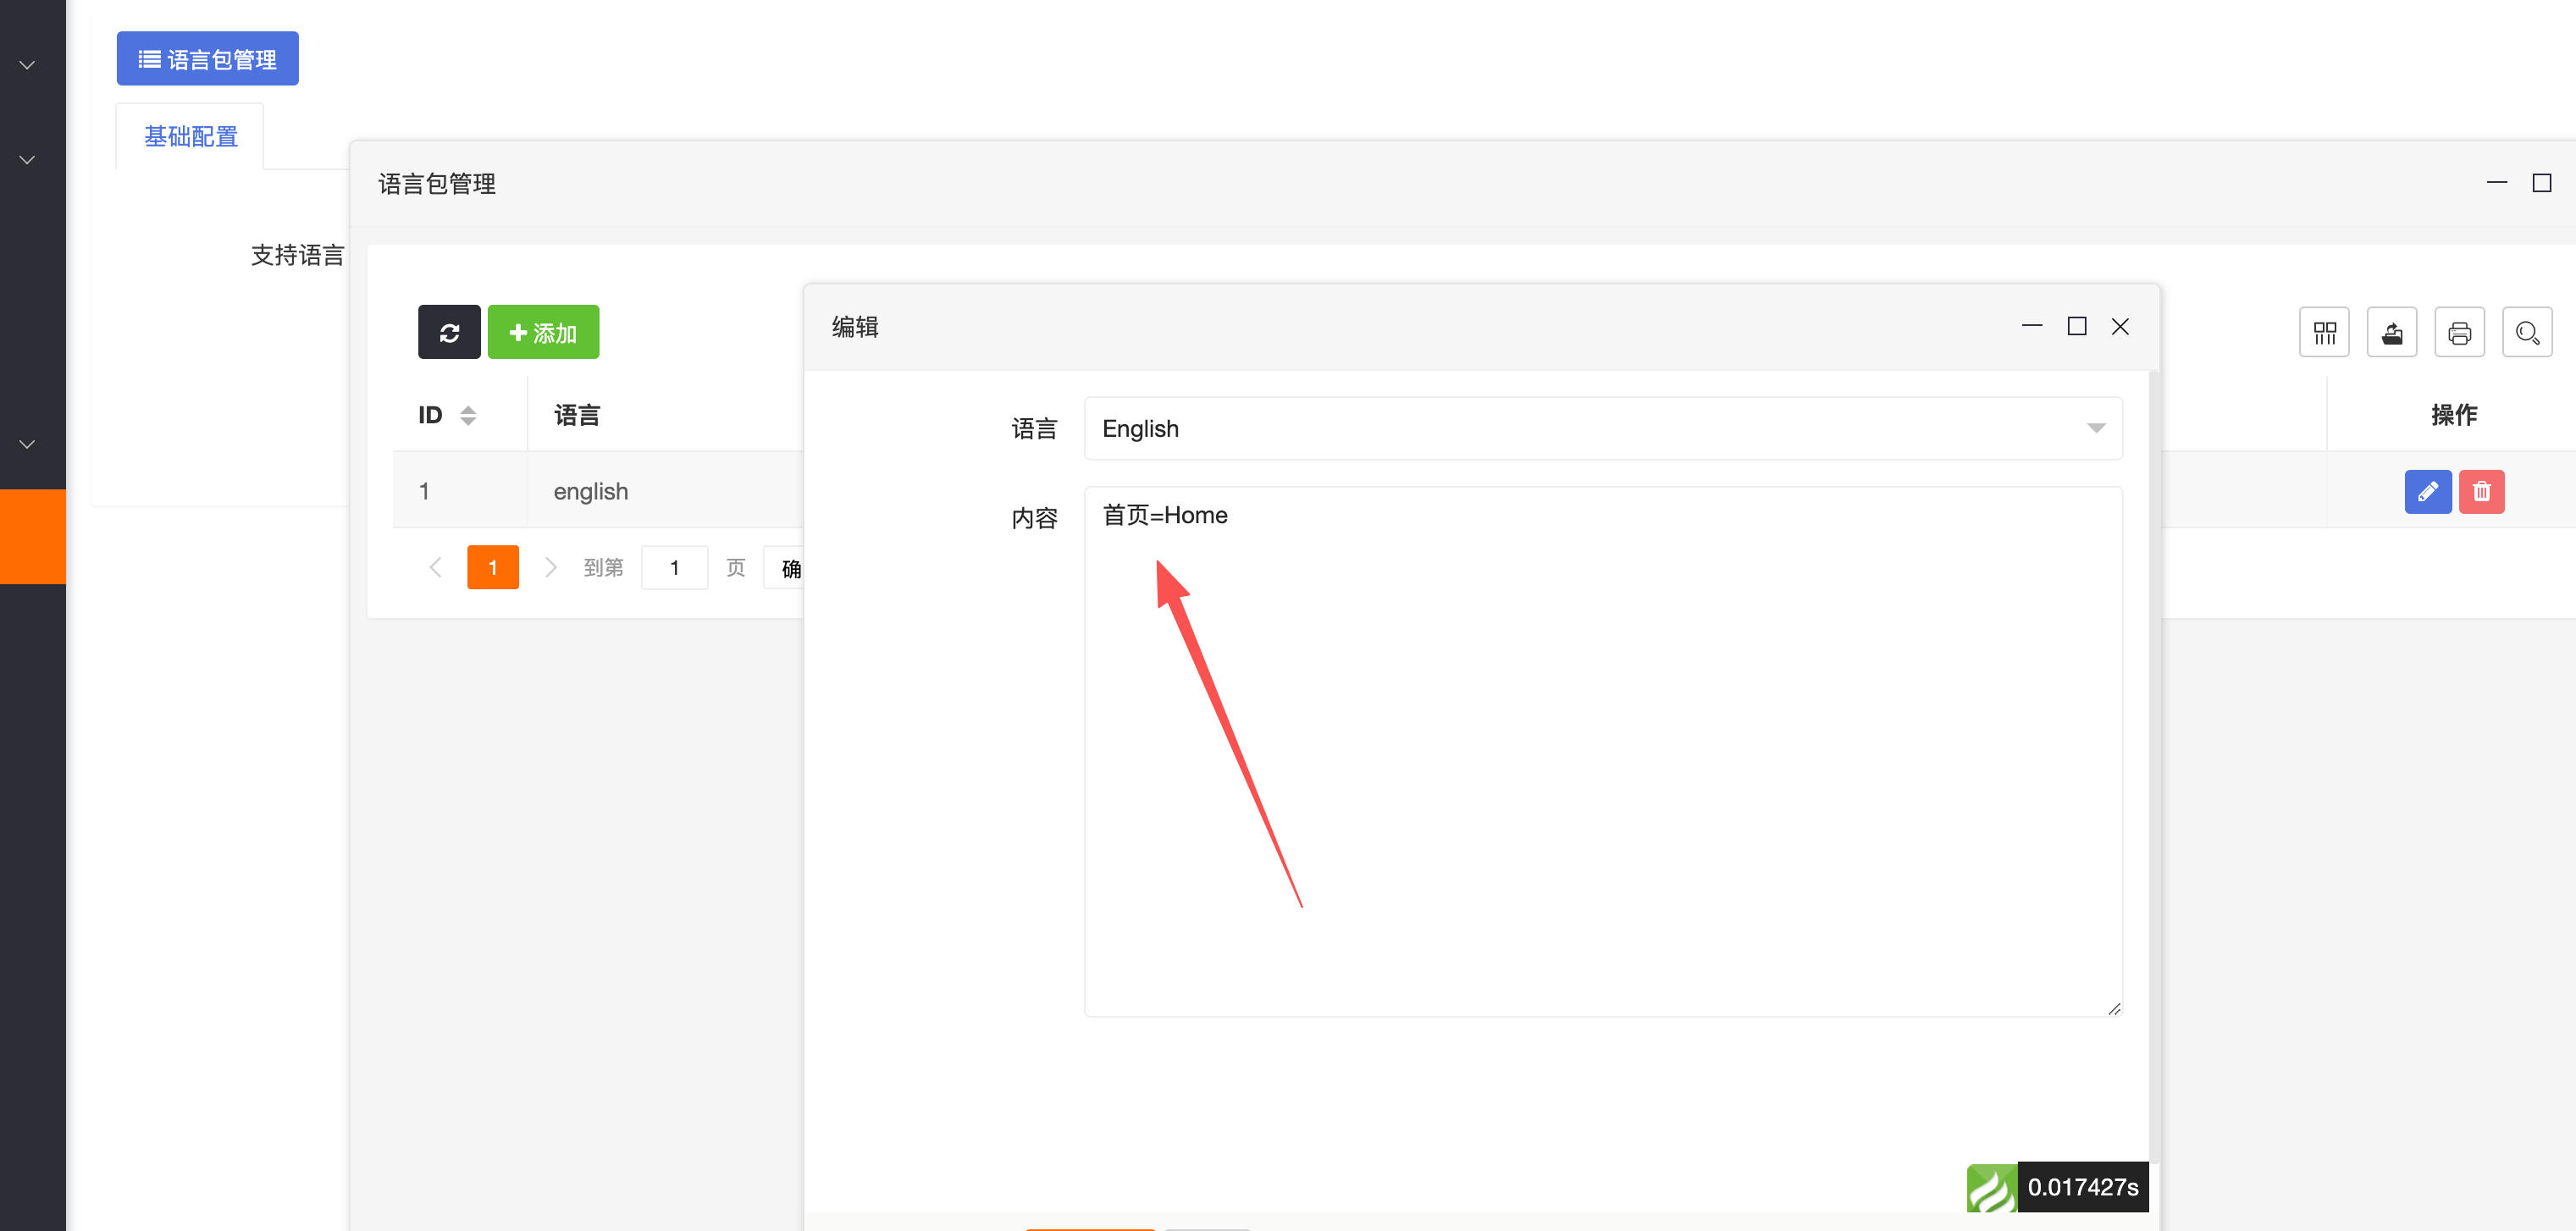This screenshot has width=2576, height=1231.
Task: Select the orange highlighted sidebar item
Action: (33, 536)
